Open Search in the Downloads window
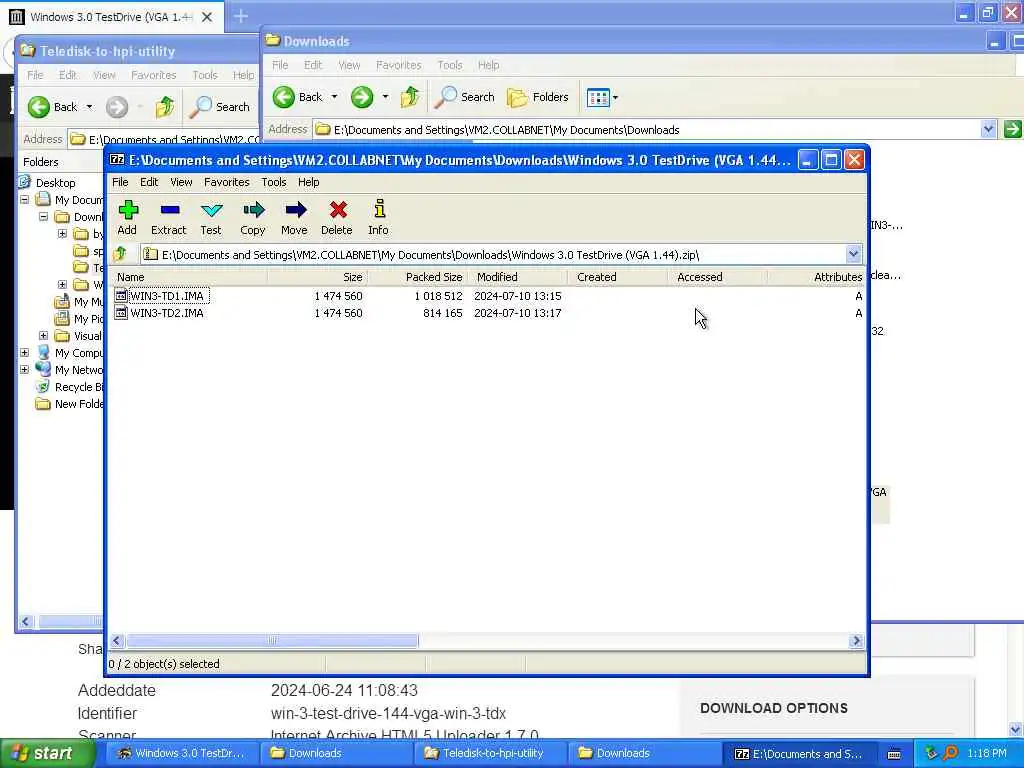Screen dimensions: 1024x768 tap(465, 97)
